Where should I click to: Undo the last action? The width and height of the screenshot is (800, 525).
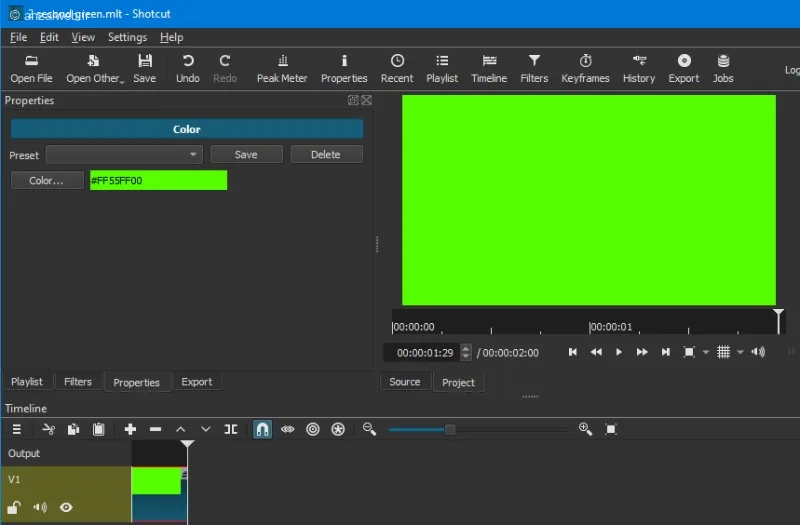coord(188,69)
